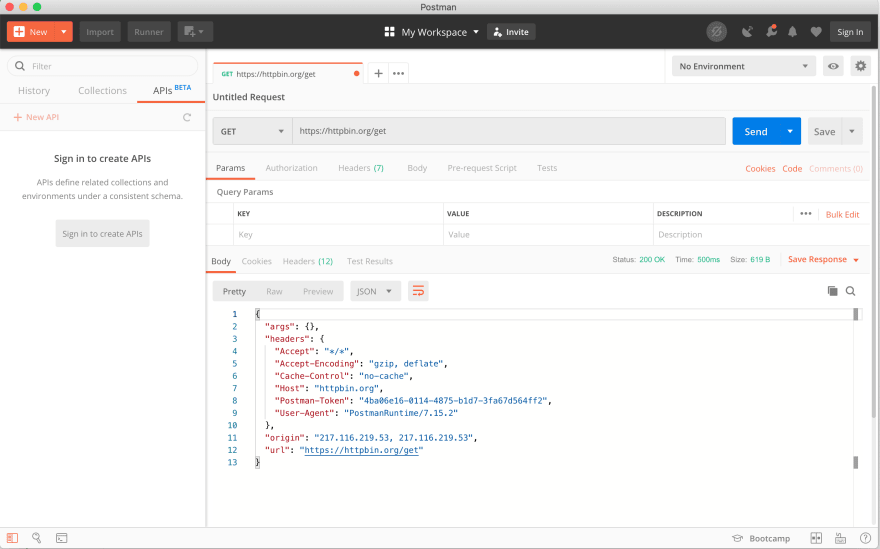Toggle the sidebar icon in status bar
880x549 pixels.
tap(12, 538)
